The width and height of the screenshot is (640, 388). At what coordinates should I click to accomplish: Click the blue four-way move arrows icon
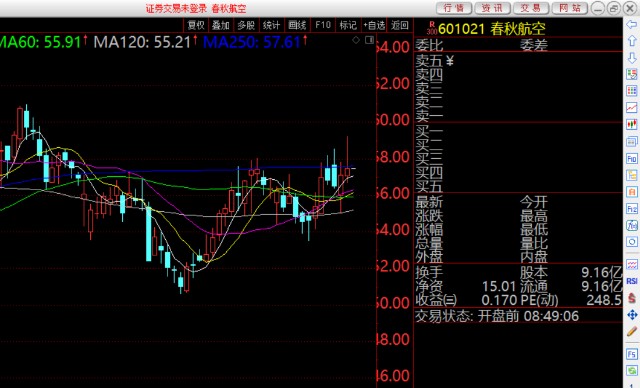pos(631,315)
